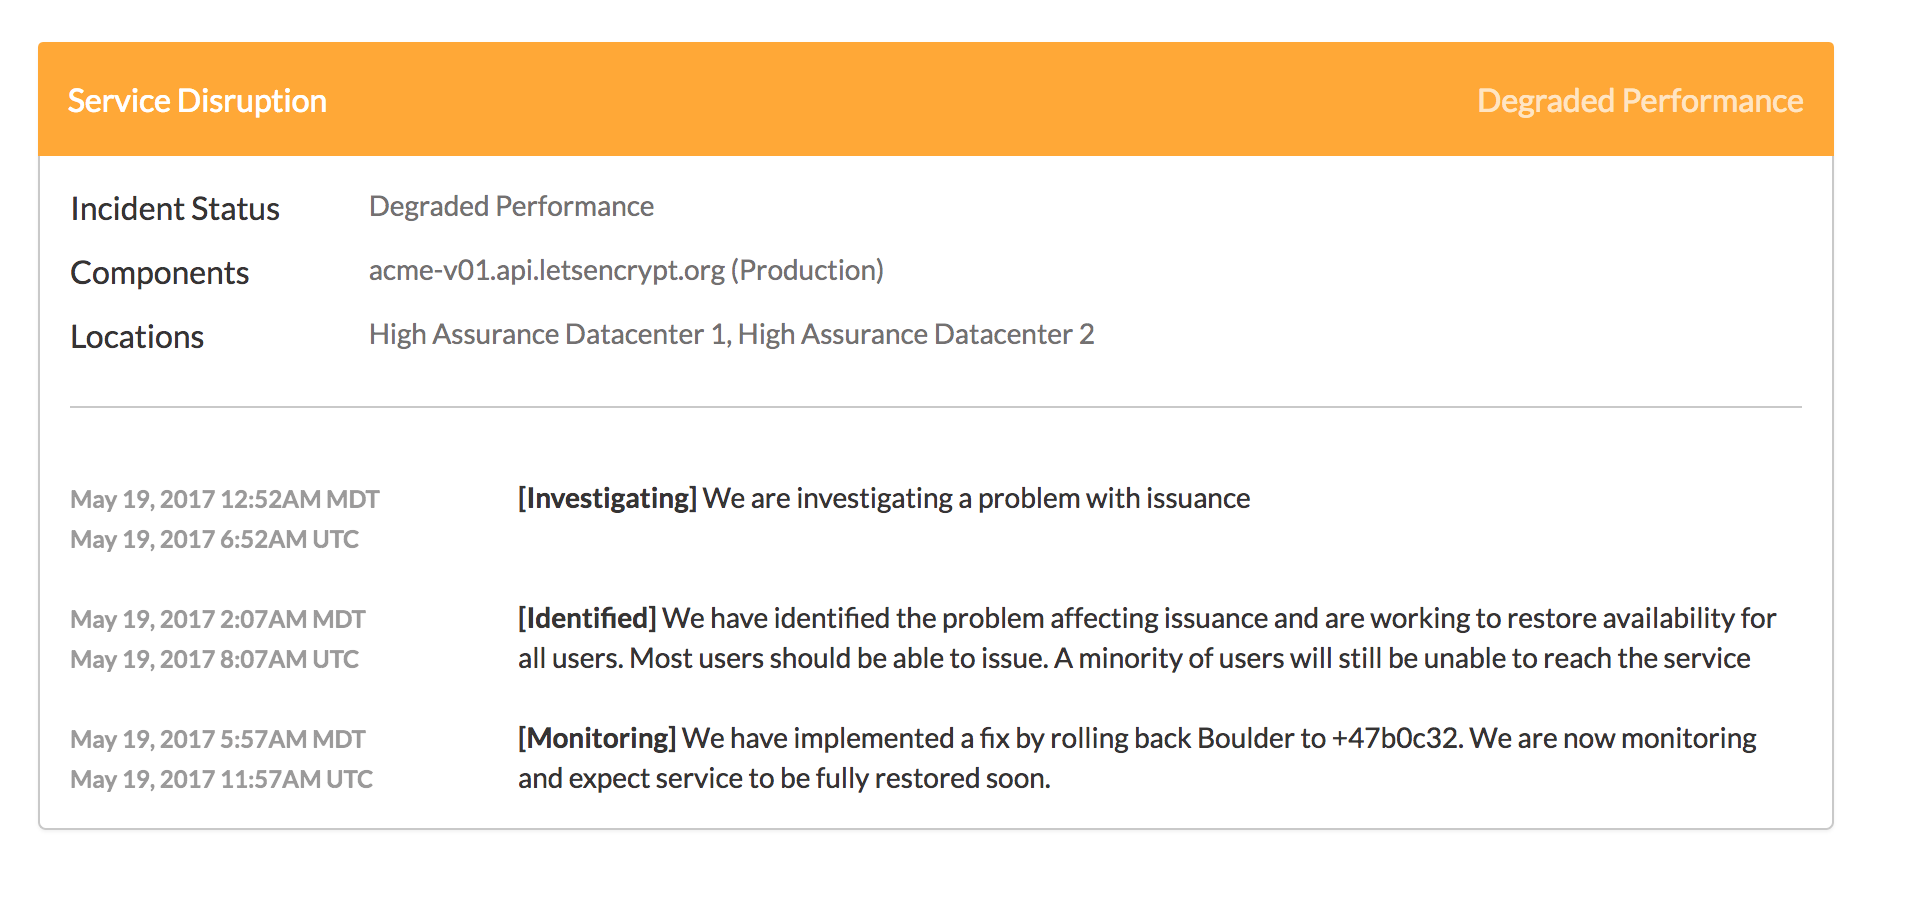Click the High Assurance Datacenter 2 location
Viewport: 1918px width, 902px height.
(916, 334)
